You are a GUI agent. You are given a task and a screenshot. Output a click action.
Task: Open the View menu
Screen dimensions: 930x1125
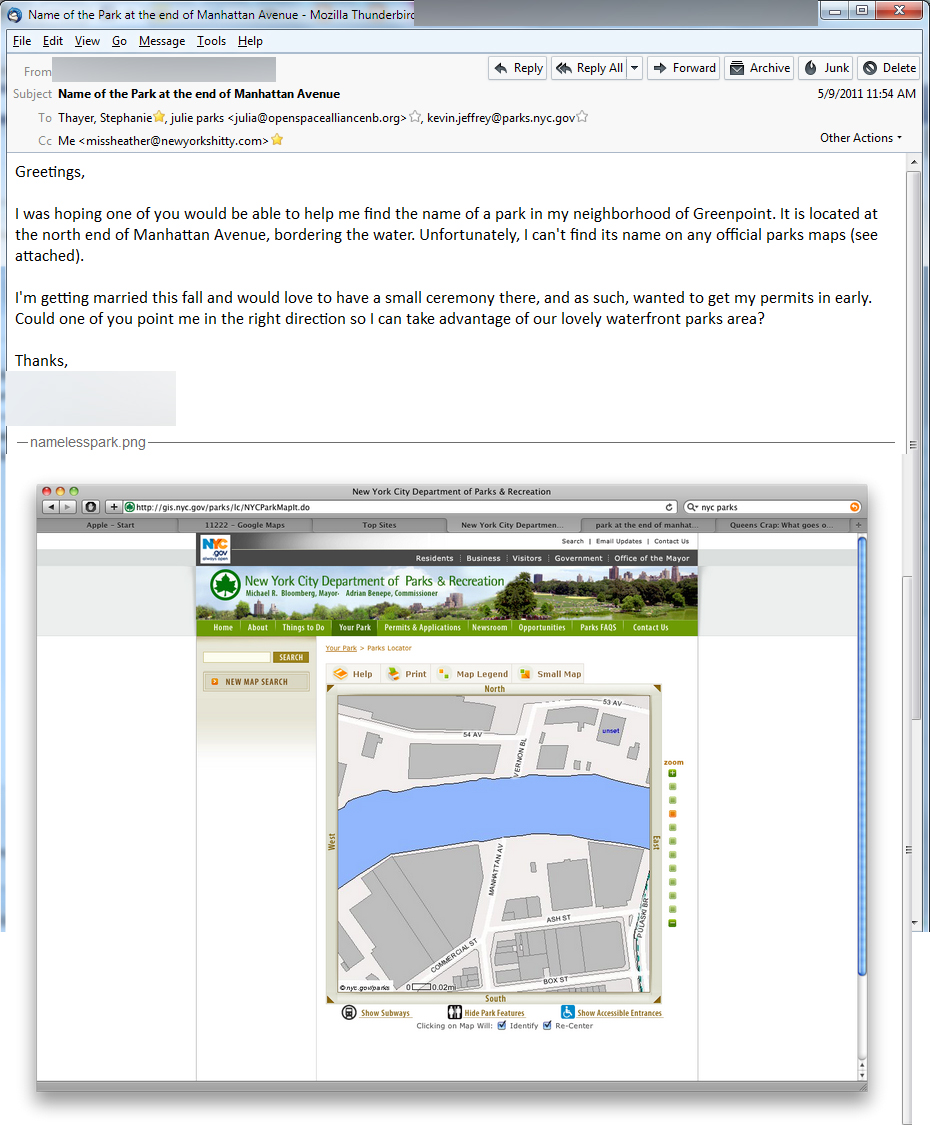[87, 41]
